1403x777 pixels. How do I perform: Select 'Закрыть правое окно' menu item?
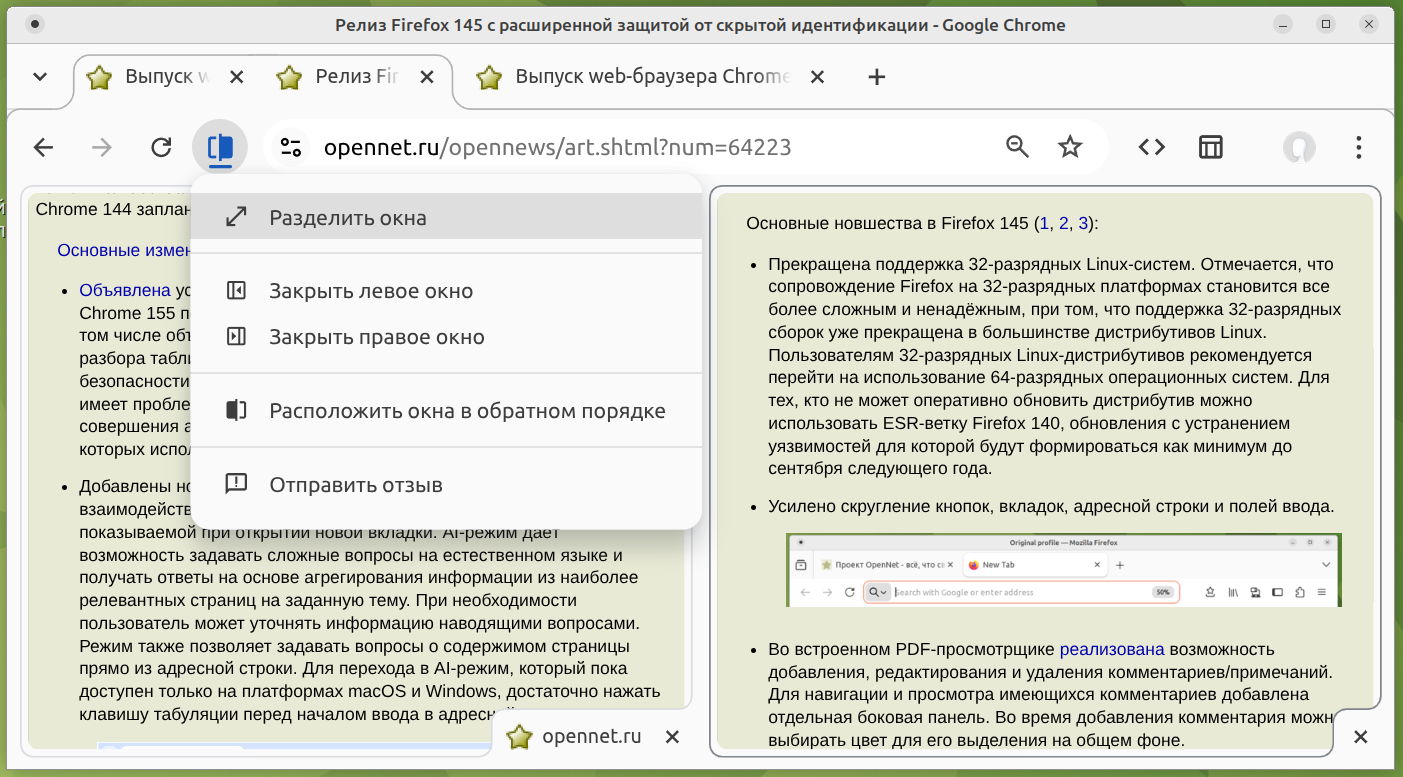(446, 337)
